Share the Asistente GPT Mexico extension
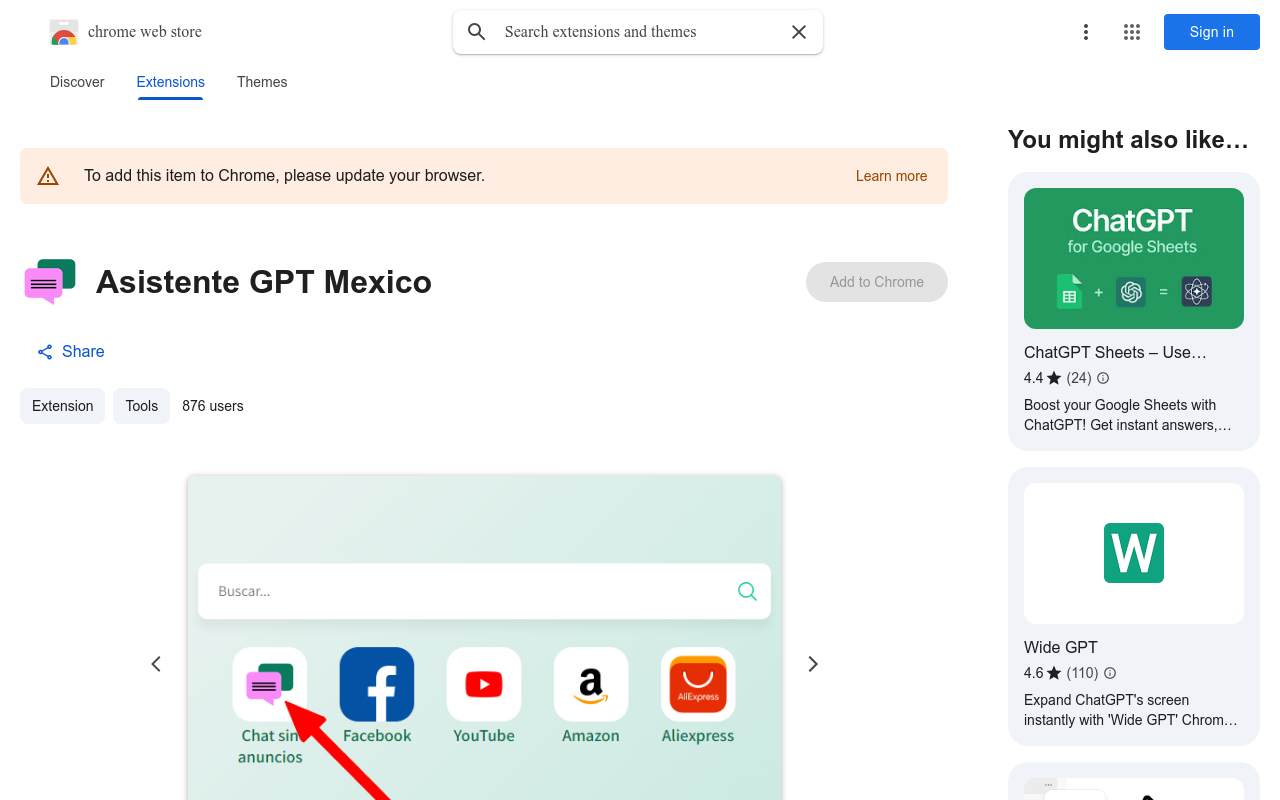Viewport: 1280px width, 800px height. tap(70, 351)
